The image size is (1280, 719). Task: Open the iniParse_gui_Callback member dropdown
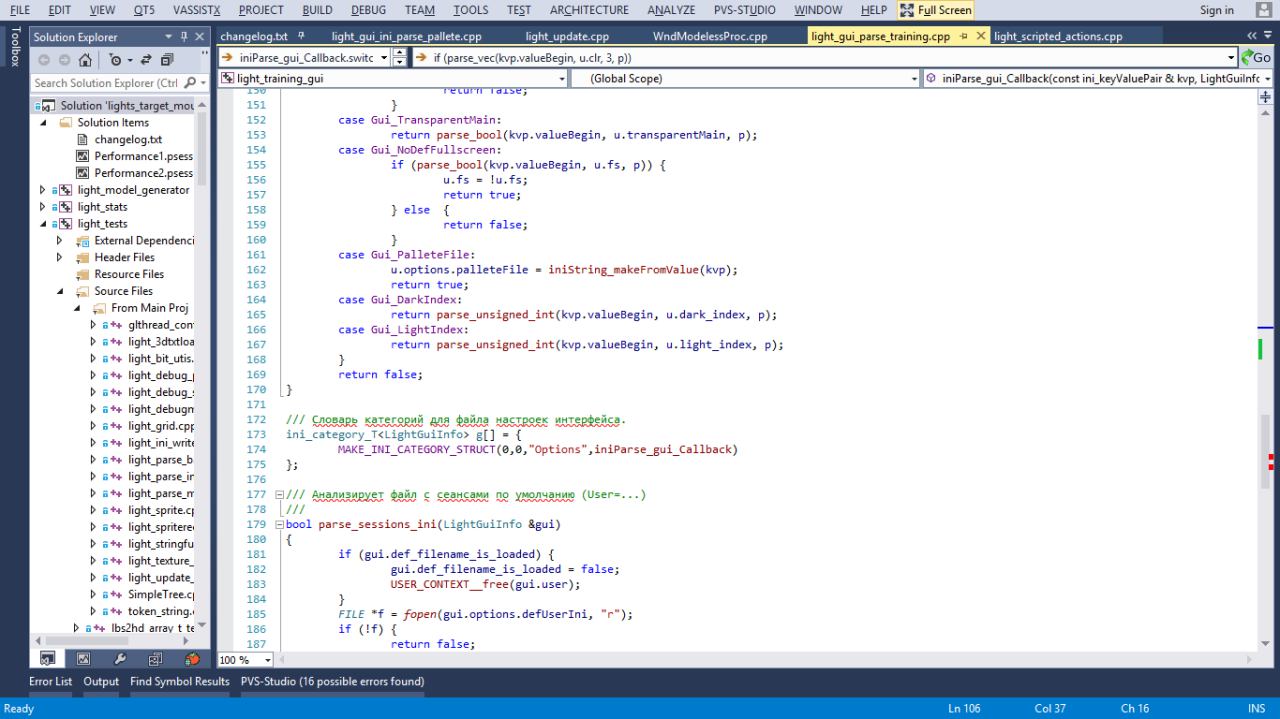click(1268, 78)
